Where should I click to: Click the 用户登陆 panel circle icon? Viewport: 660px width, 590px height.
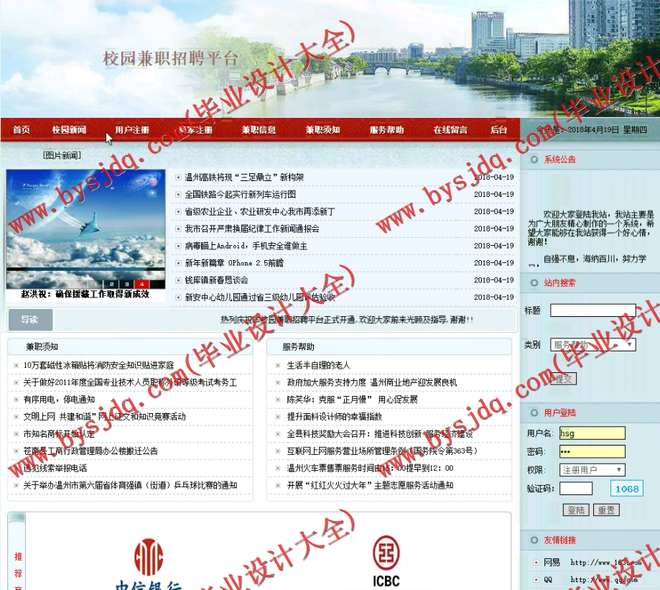click(534, 412)
